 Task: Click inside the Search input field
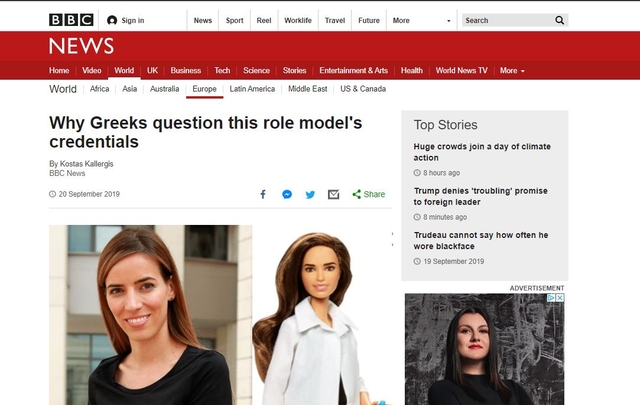point(505,20)
